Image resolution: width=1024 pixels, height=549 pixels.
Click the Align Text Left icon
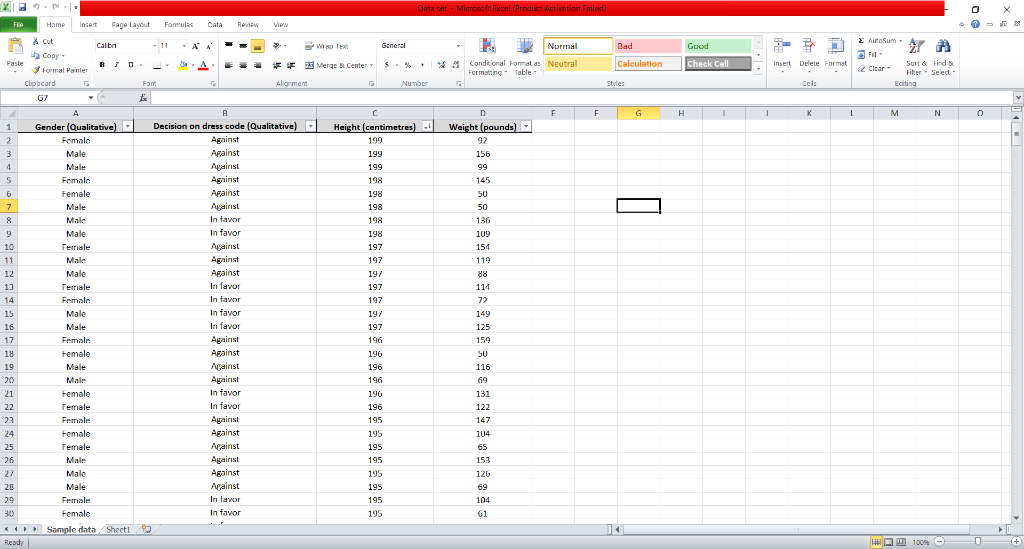pyautogui.click(x=229, y=65)
